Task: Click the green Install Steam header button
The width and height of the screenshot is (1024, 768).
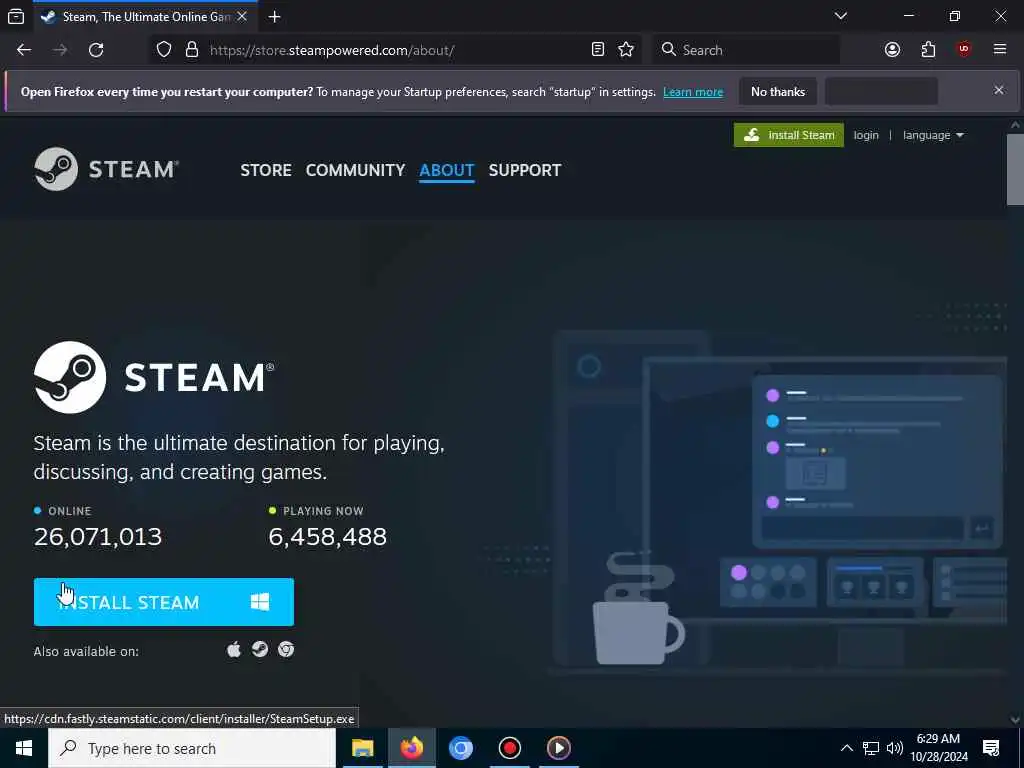Action: pos(789,135)
